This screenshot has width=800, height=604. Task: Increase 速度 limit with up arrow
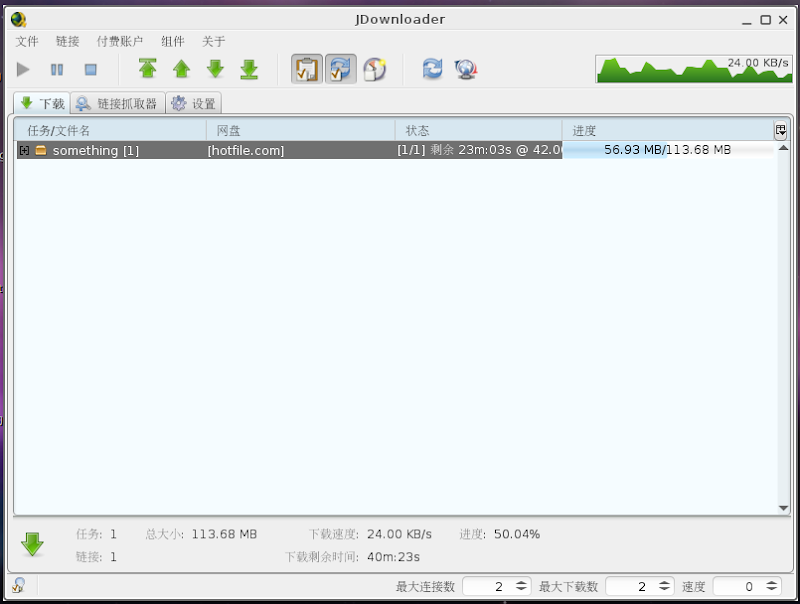(x=771, y=583)
